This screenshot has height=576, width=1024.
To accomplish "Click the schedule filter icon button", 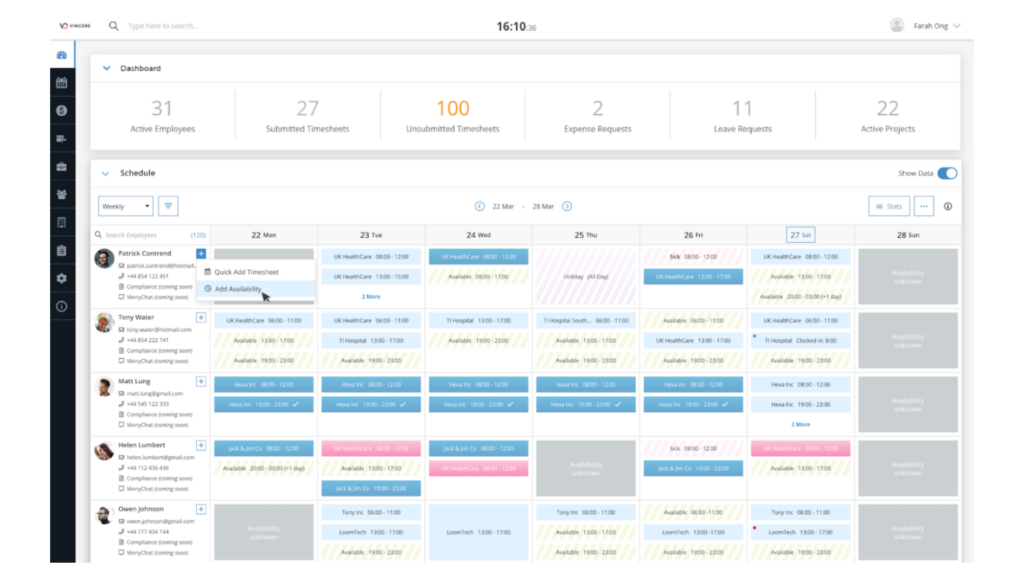I will [169, 206].
